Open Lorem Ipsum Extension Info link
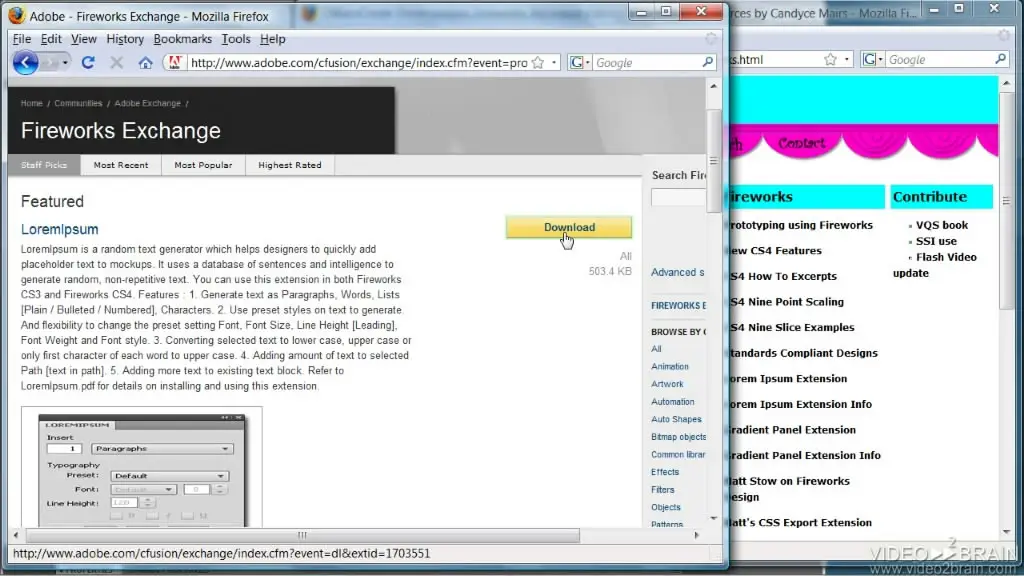Screen dimensions: 1024x576 tap(801, 404)
